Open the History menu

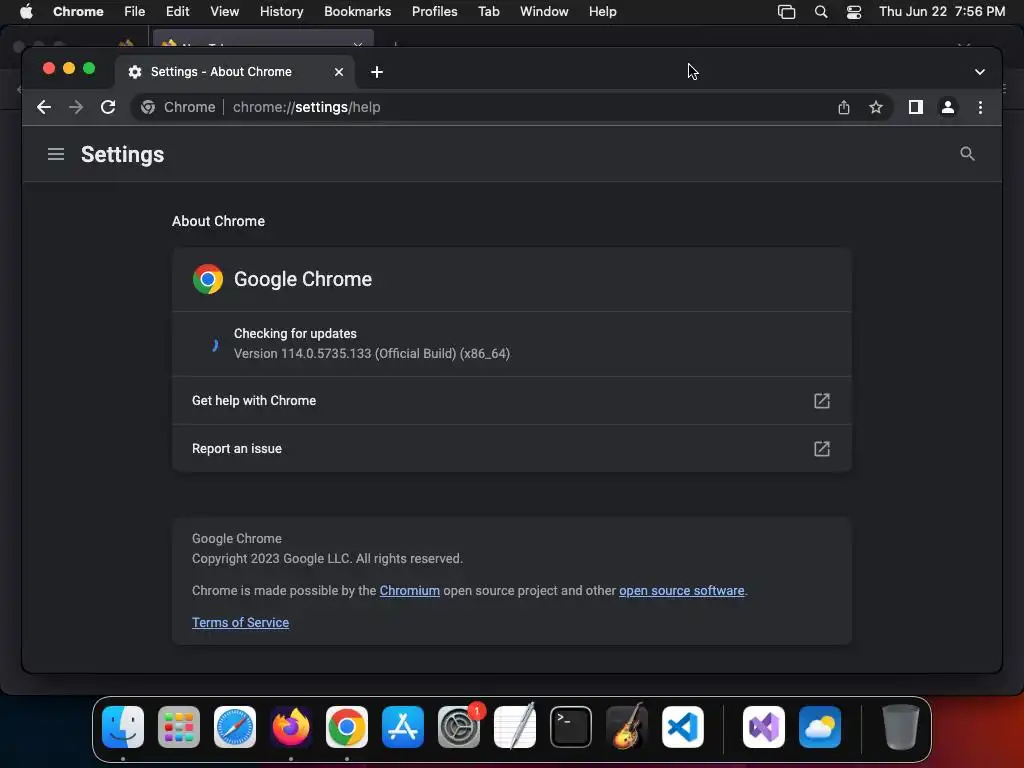tap(281, 11)
